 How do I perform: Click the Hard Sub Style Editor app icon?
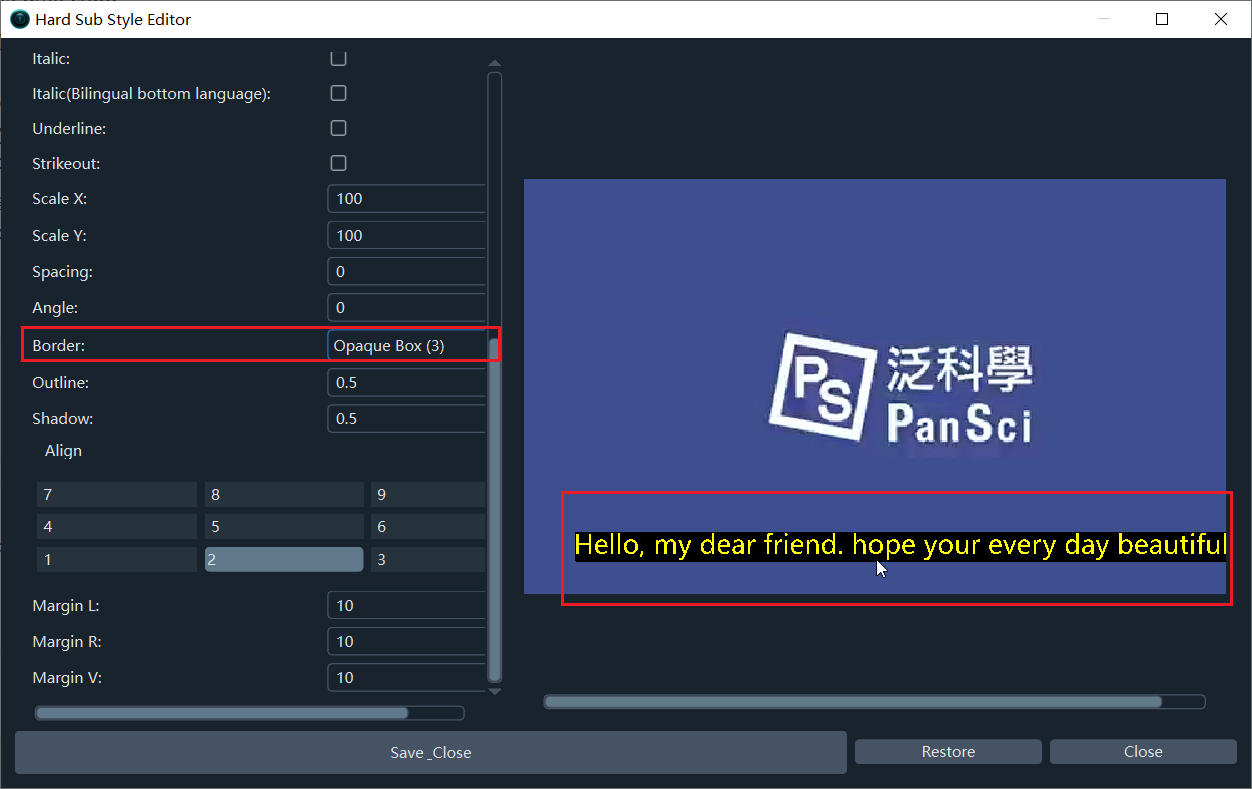click(20, 19)
